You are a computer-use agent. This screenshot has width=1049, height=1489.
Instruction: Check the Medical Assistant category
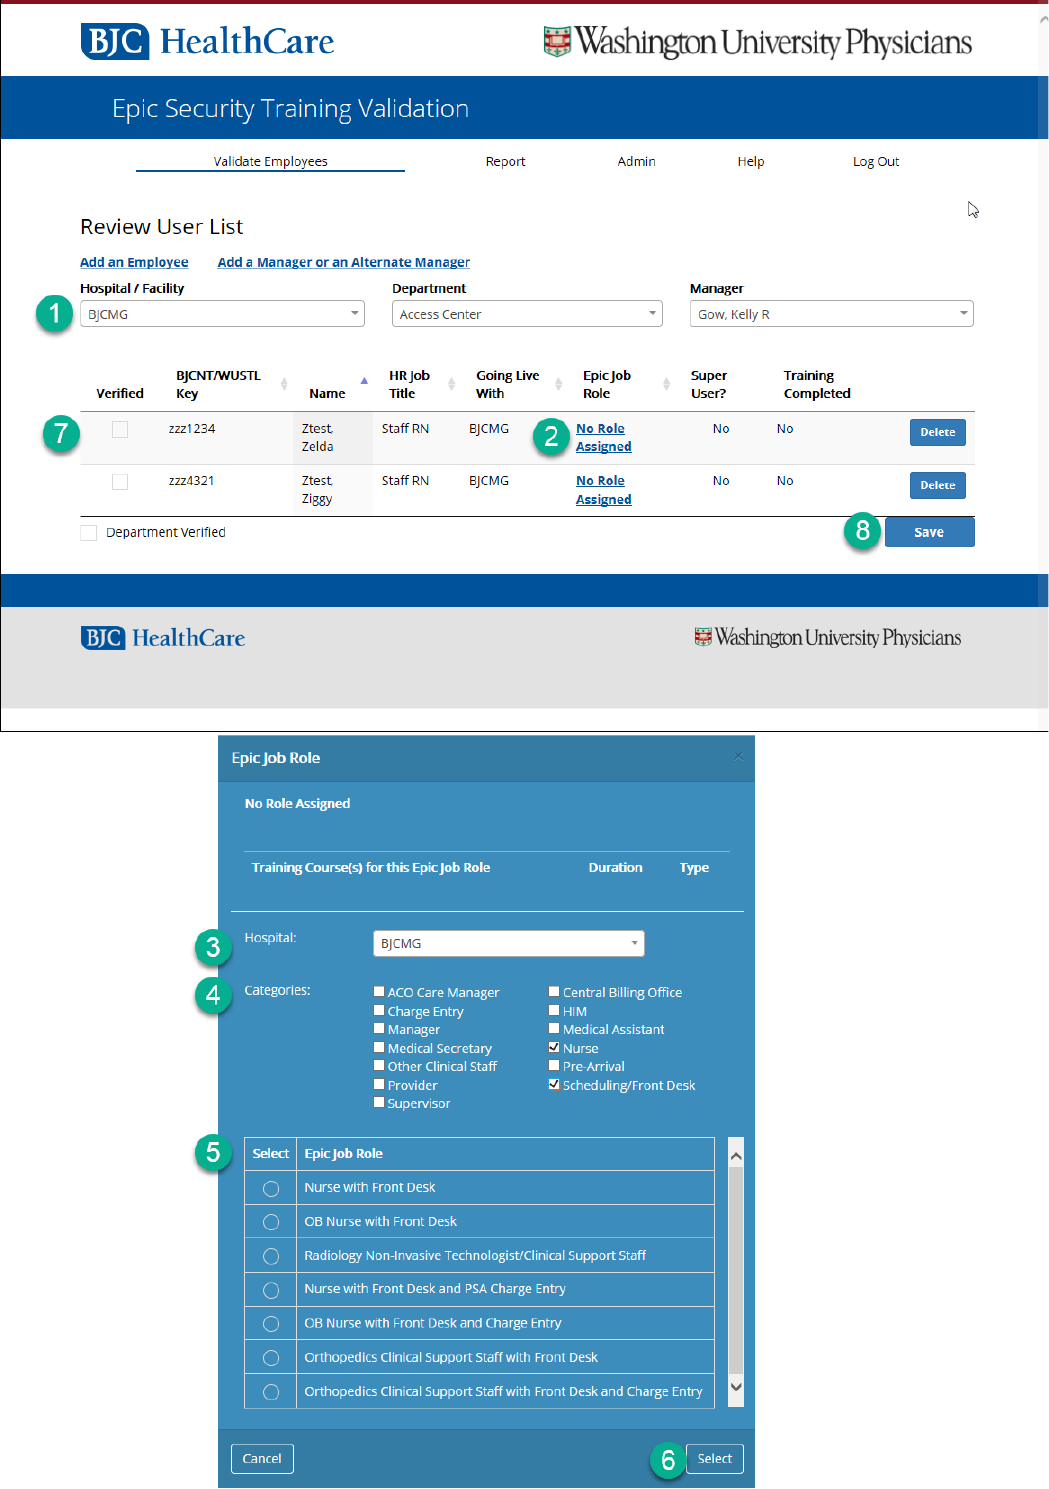coord(554,1029)
